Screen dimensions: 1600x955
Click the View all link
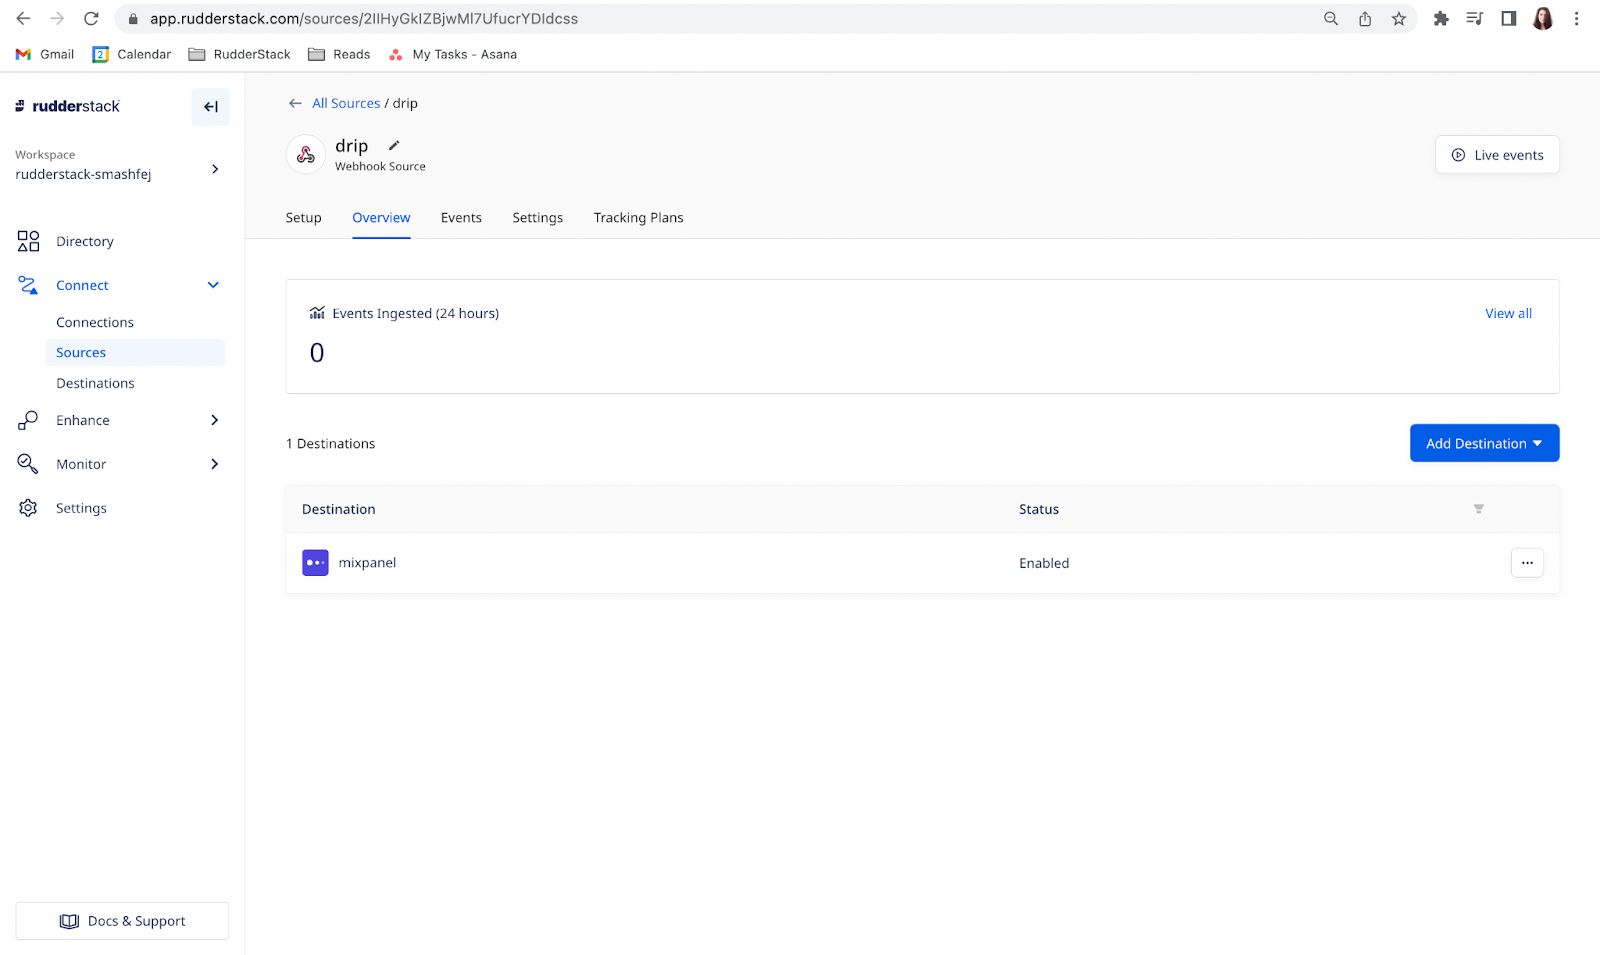tap(1508, 313)
